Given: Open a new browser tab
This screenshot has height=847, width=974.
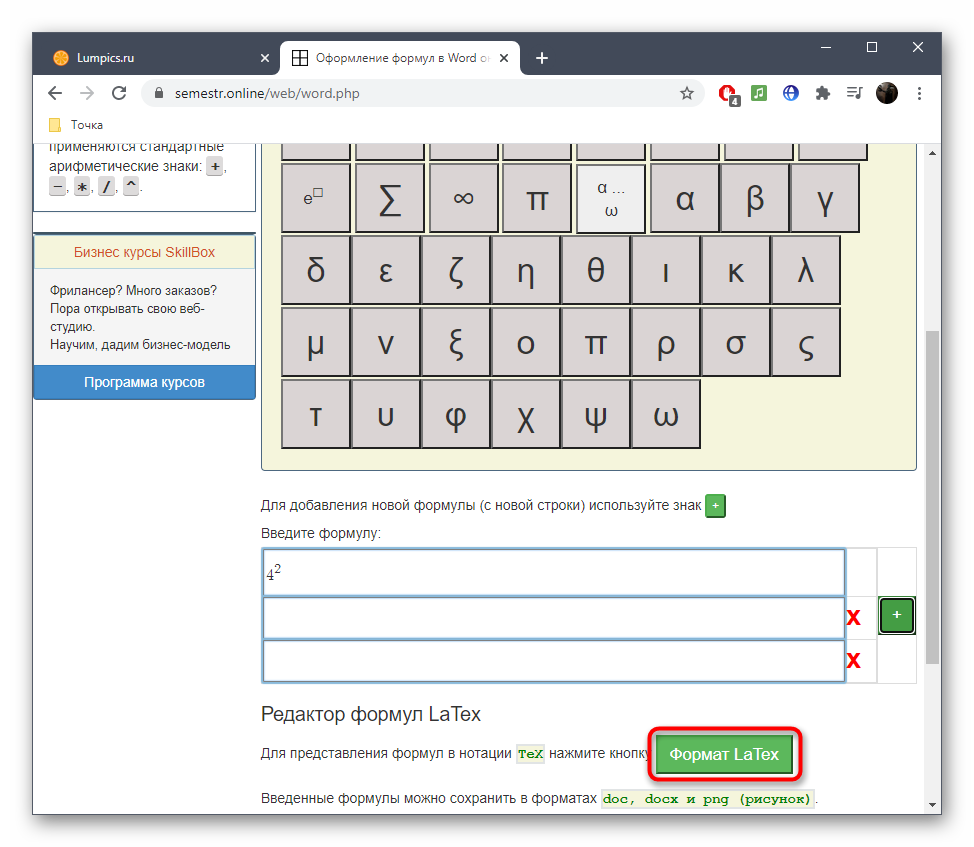Looking at the screenshot, I should [542, 58].
